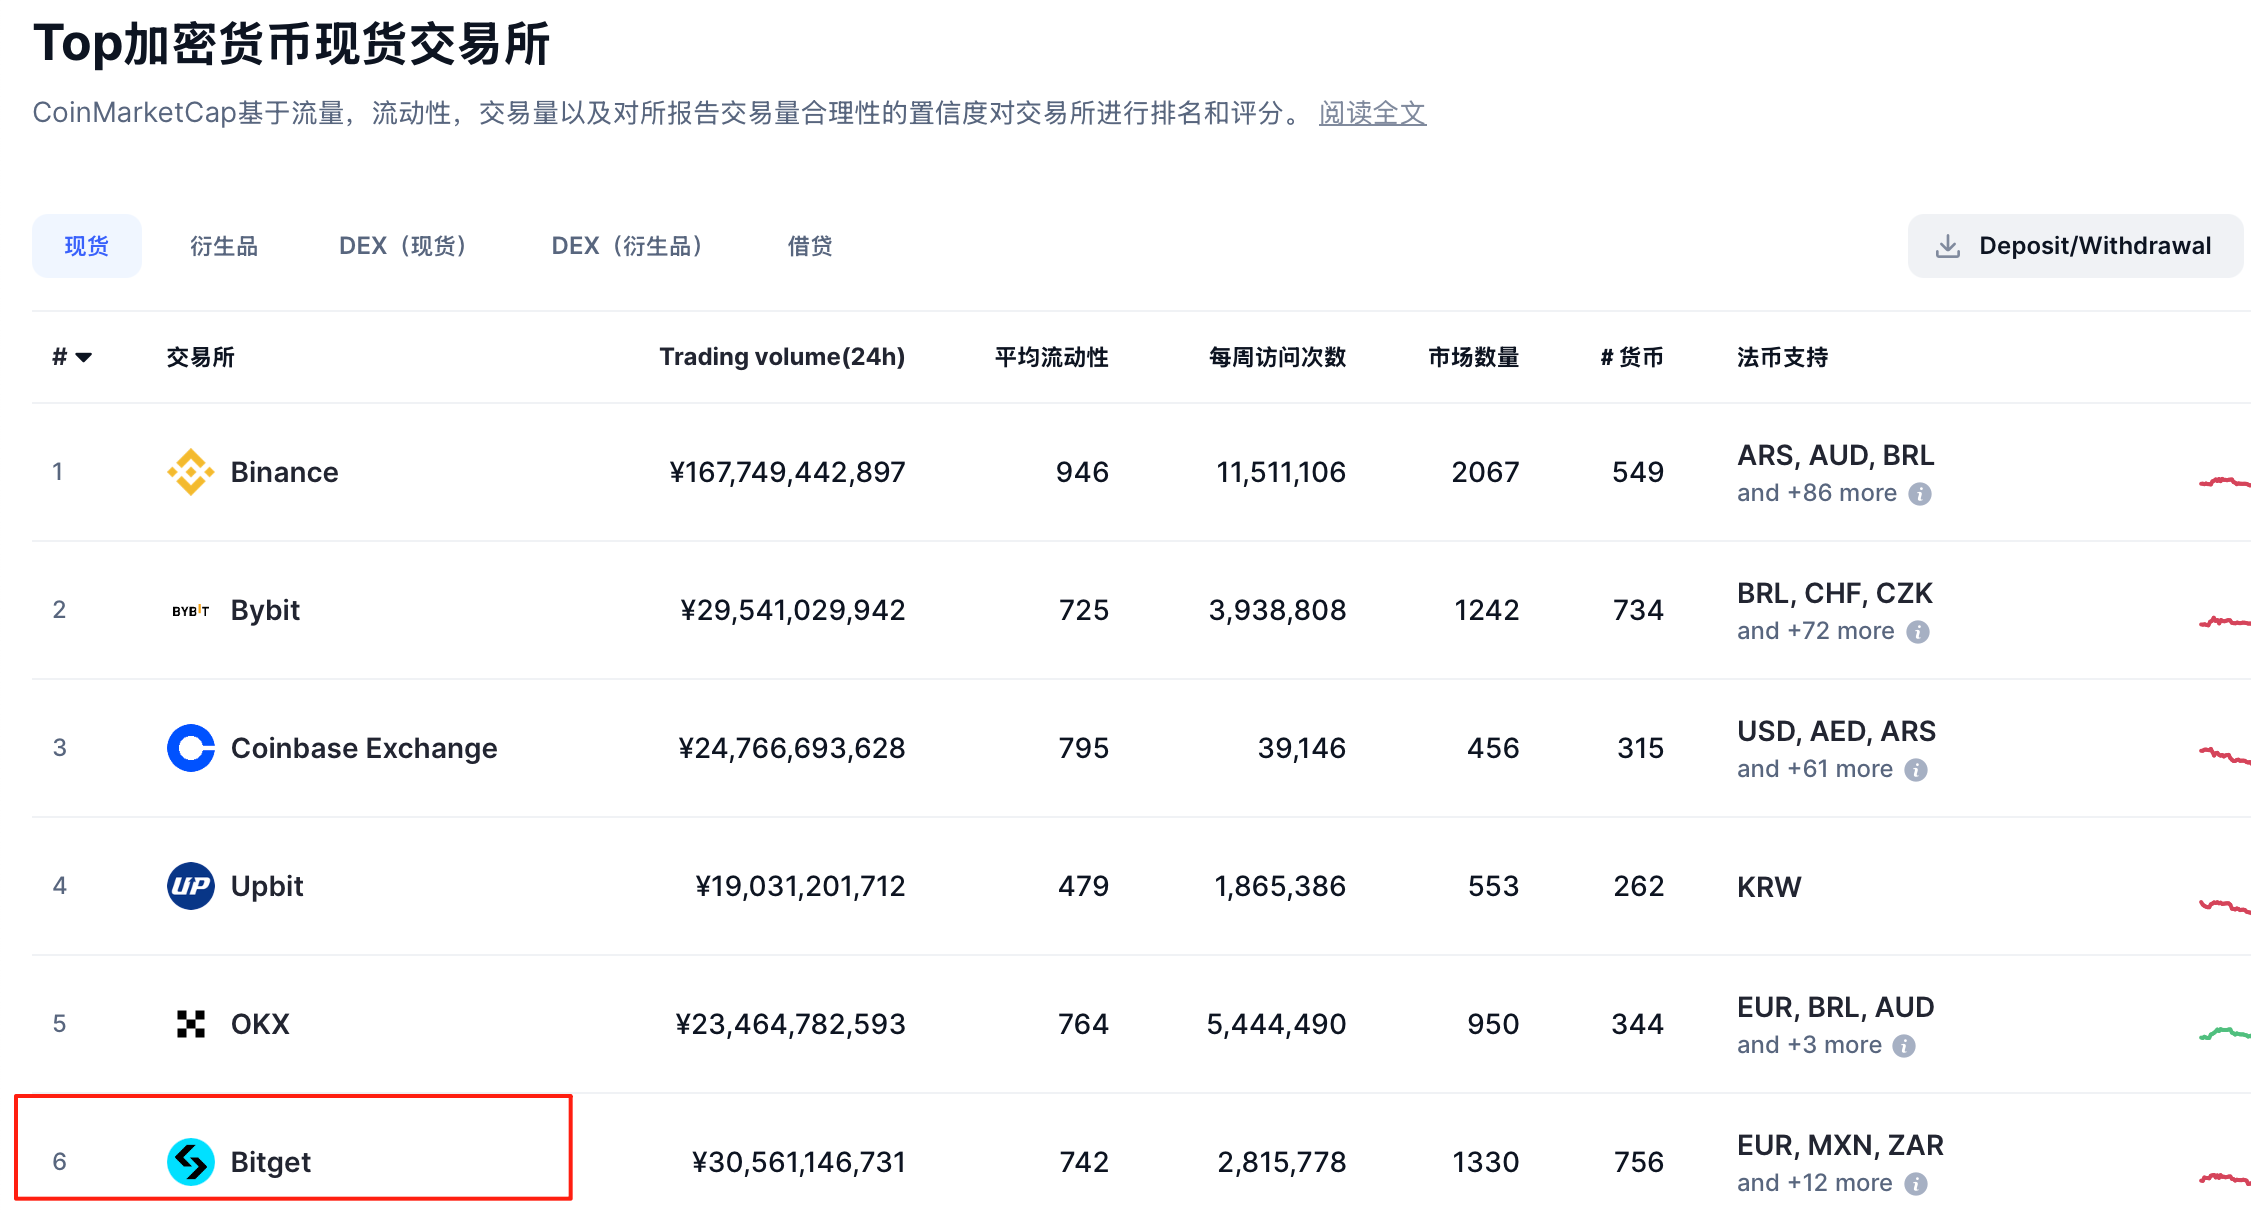
Task: Click Binance's red volume sparkline chart
Action: point(2225,483)
